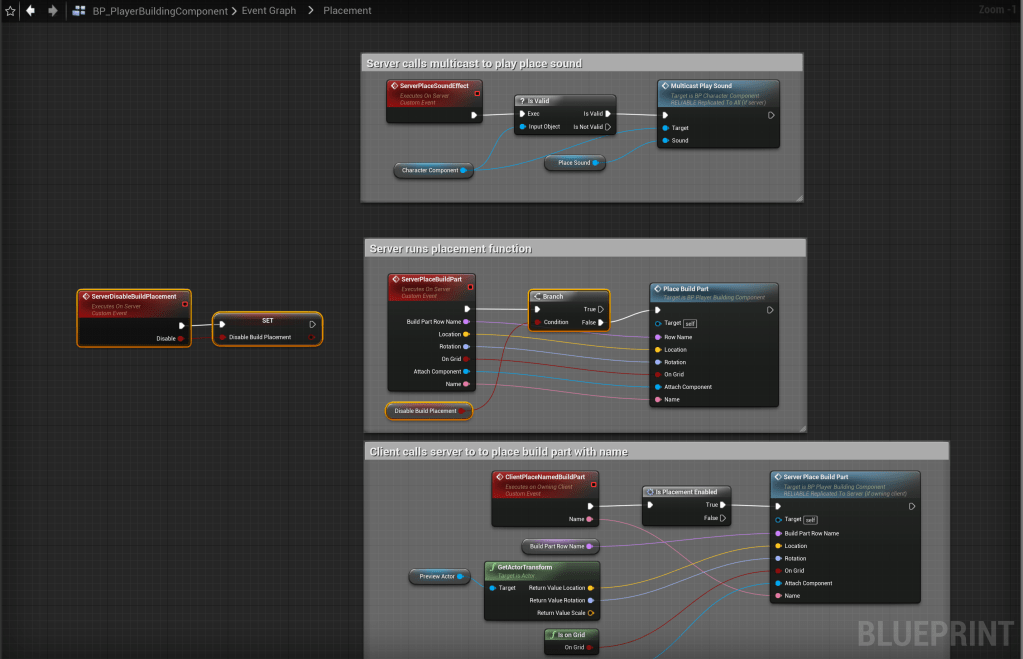Go to Event Graph in the breadcrumb
Viewport: 1023px width, 659px height.
tap(268, 11)
